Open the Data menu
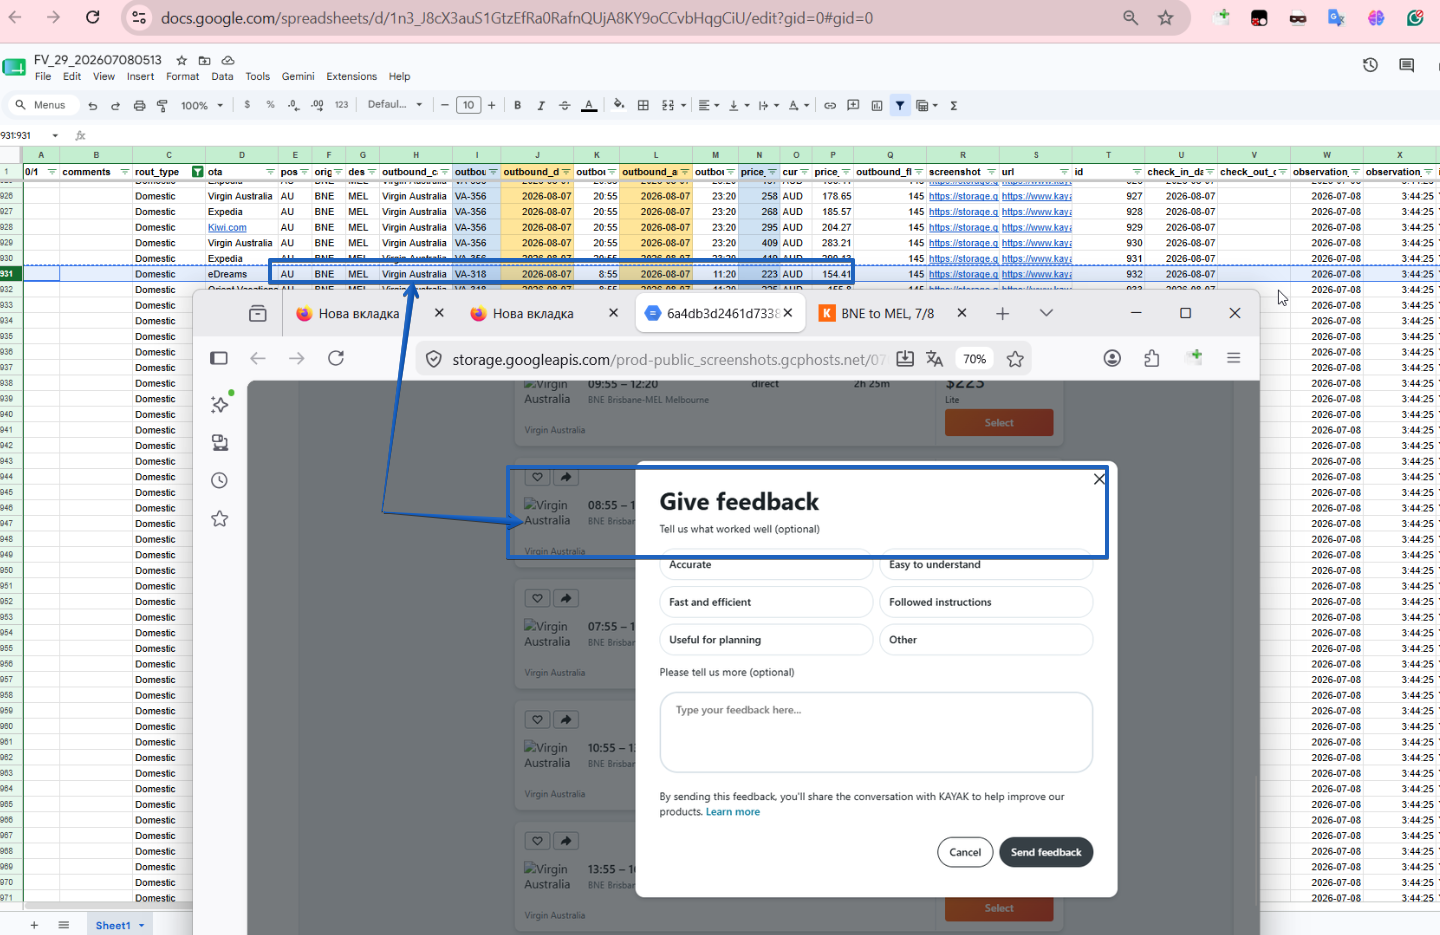Image resolution: width=1440 pixels, height=935 pixels. point(222,76)
